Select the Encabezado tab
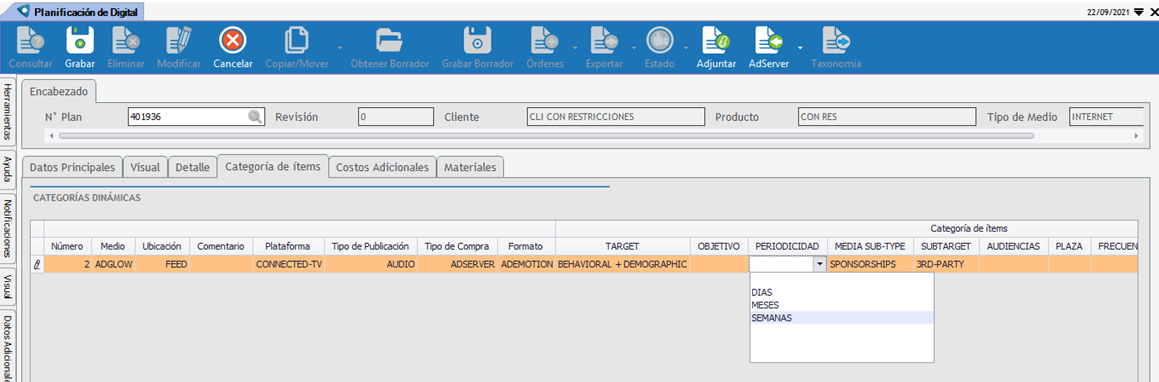The height and width of the screenshot is (382, 1159). 58,91
